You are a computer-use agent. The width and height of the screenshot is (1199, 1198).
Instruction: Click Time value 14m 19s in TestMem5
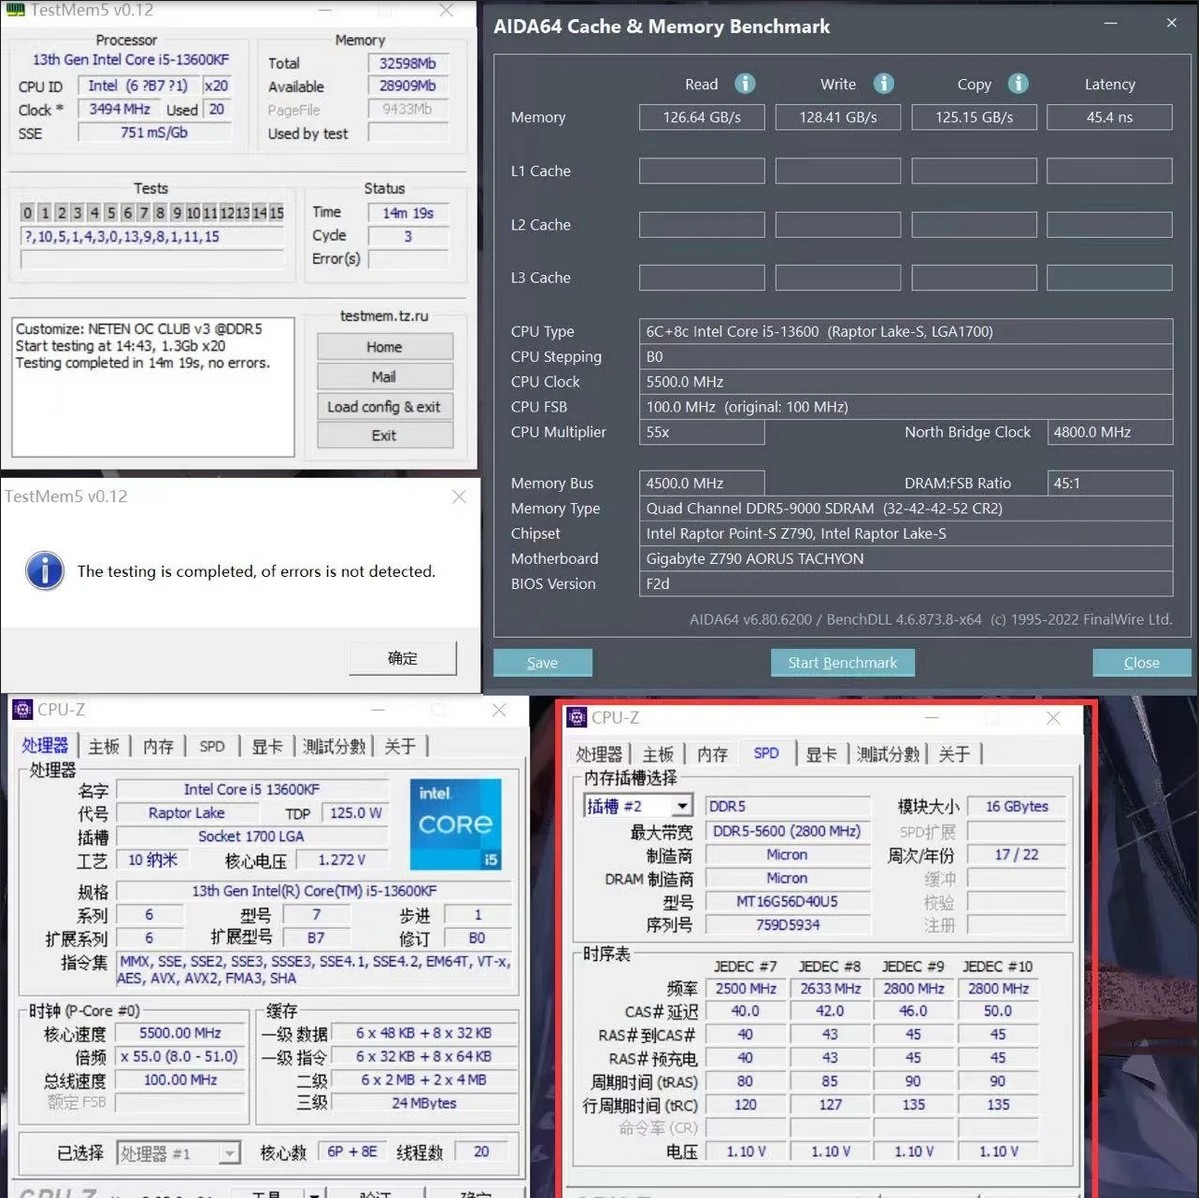(408, 213)
